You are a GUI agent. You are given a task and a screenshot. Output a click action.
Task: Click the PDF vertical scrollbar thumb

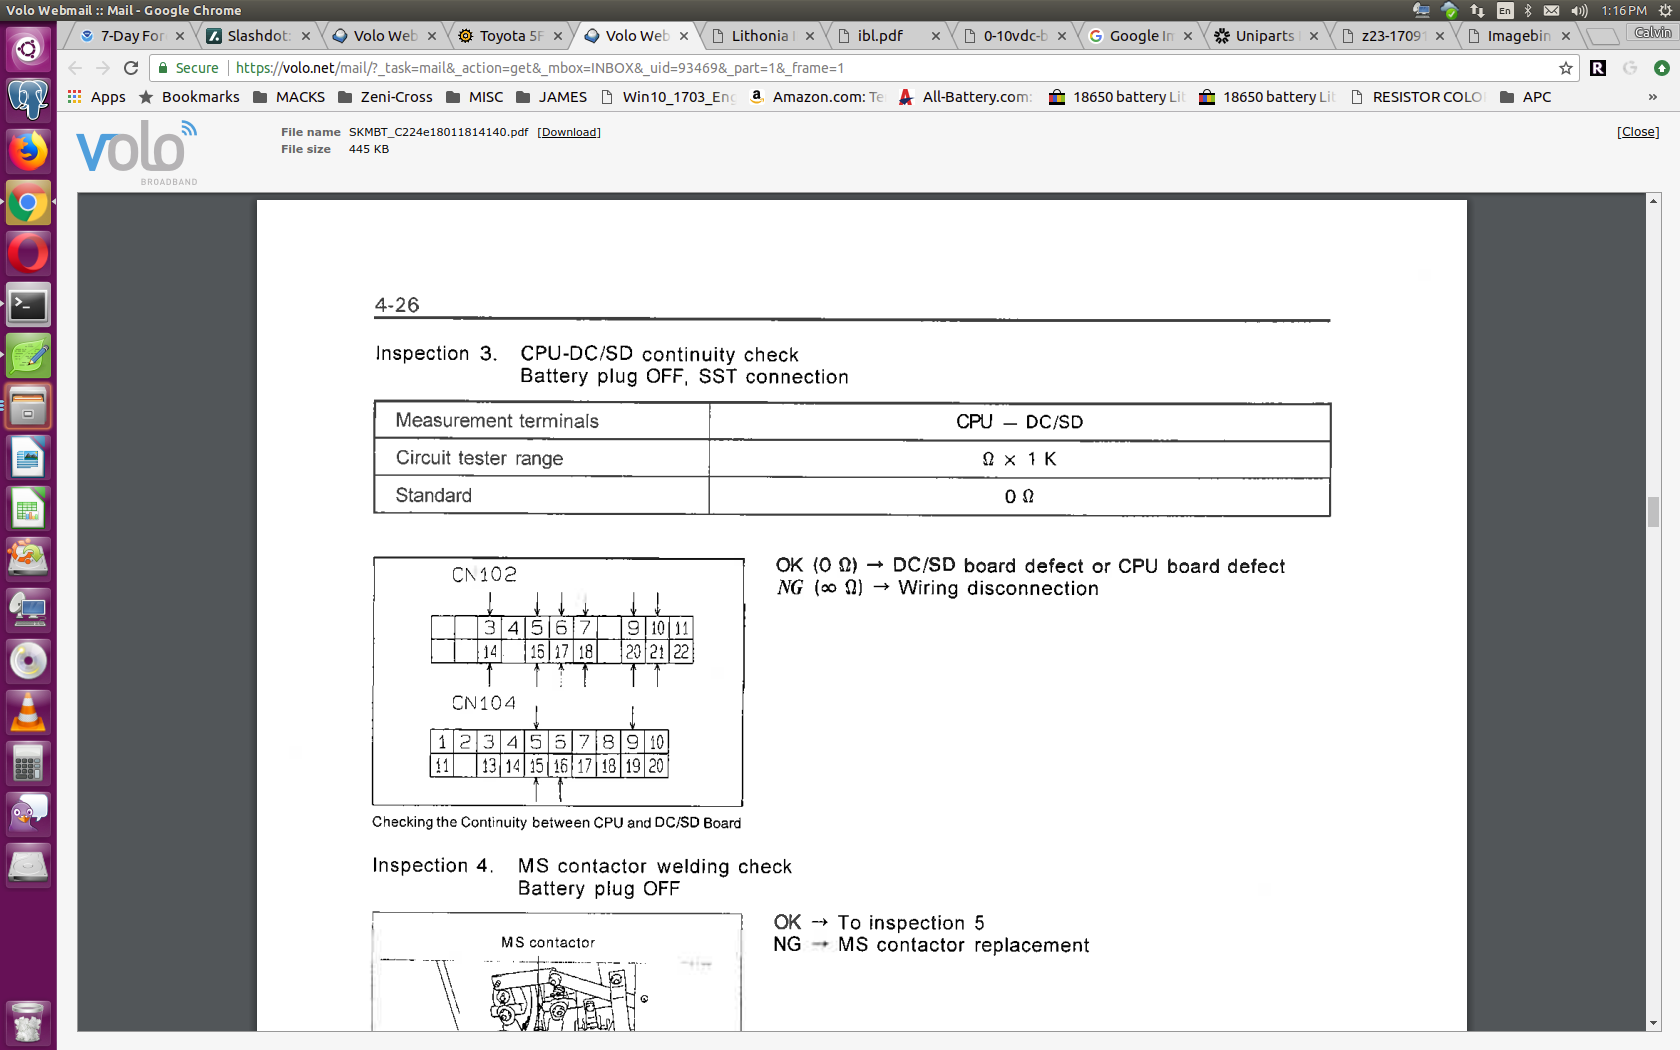(x=1654, y=511)
